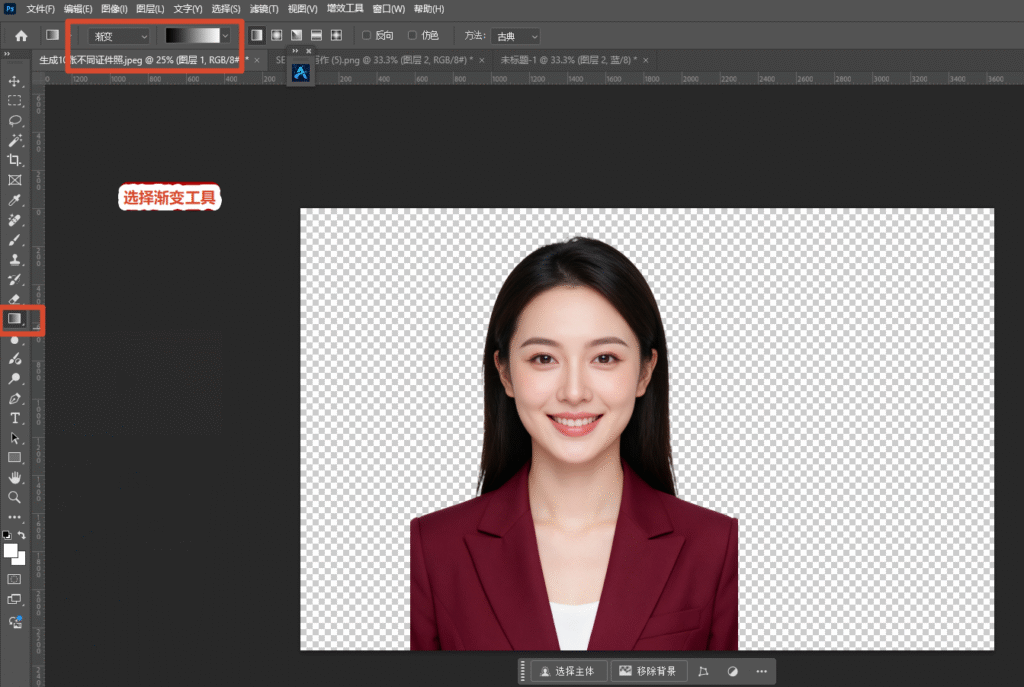Close the (5).png document tab
This screenshot has height=687, width=1024.
482,60
